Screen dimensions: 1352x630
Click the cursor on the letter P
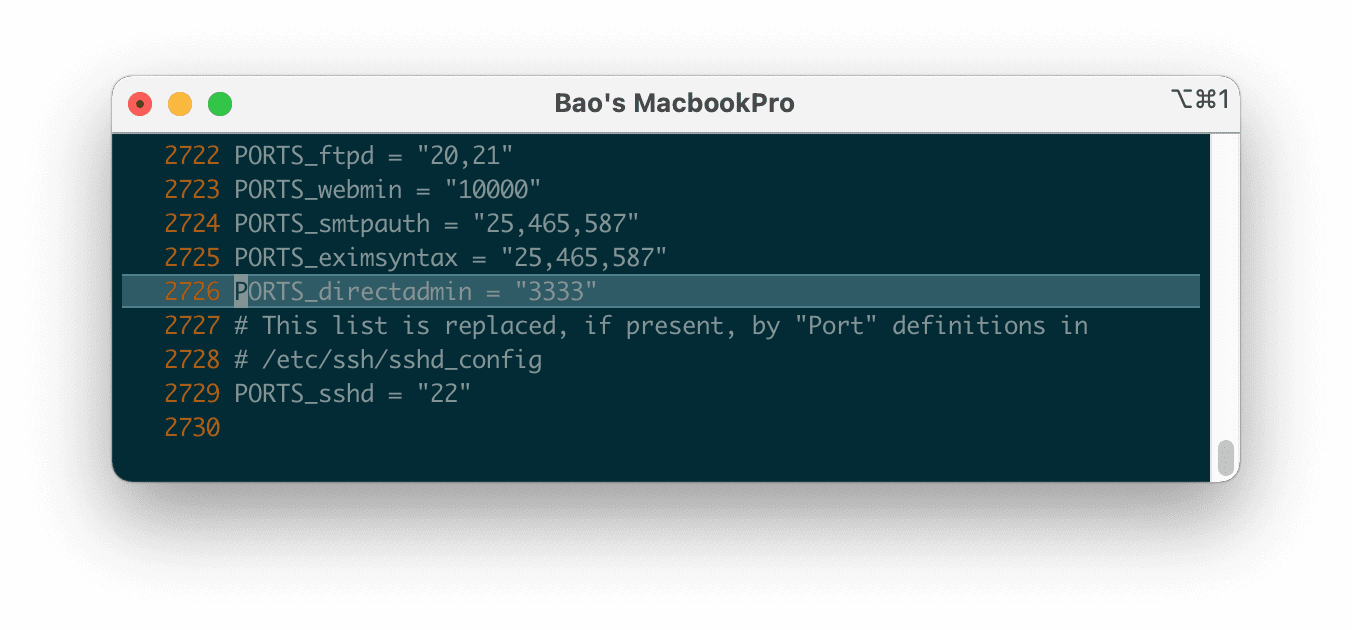click(240, 291)
